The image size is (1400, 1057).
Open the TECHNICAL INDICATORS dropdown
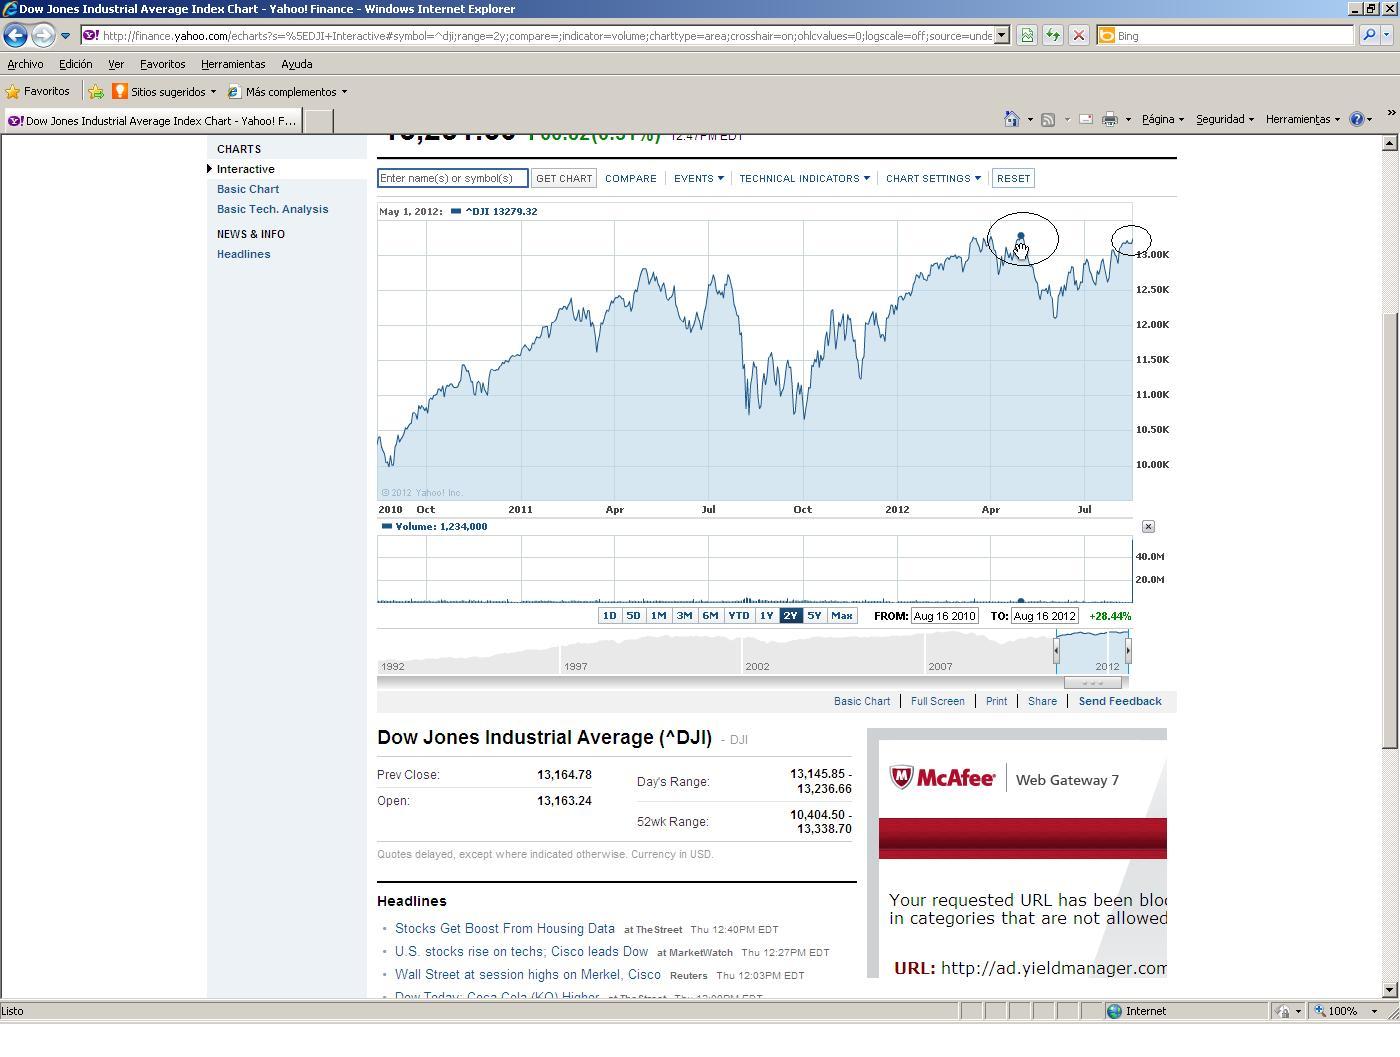point(804,178)
